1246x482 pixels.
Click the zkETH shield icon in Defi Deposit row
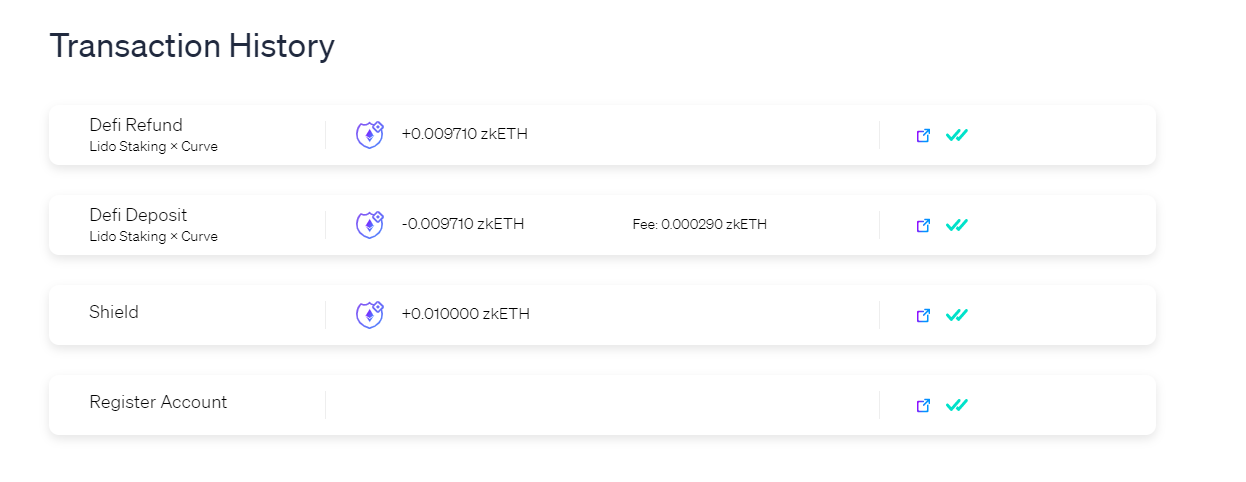(370, 225)
